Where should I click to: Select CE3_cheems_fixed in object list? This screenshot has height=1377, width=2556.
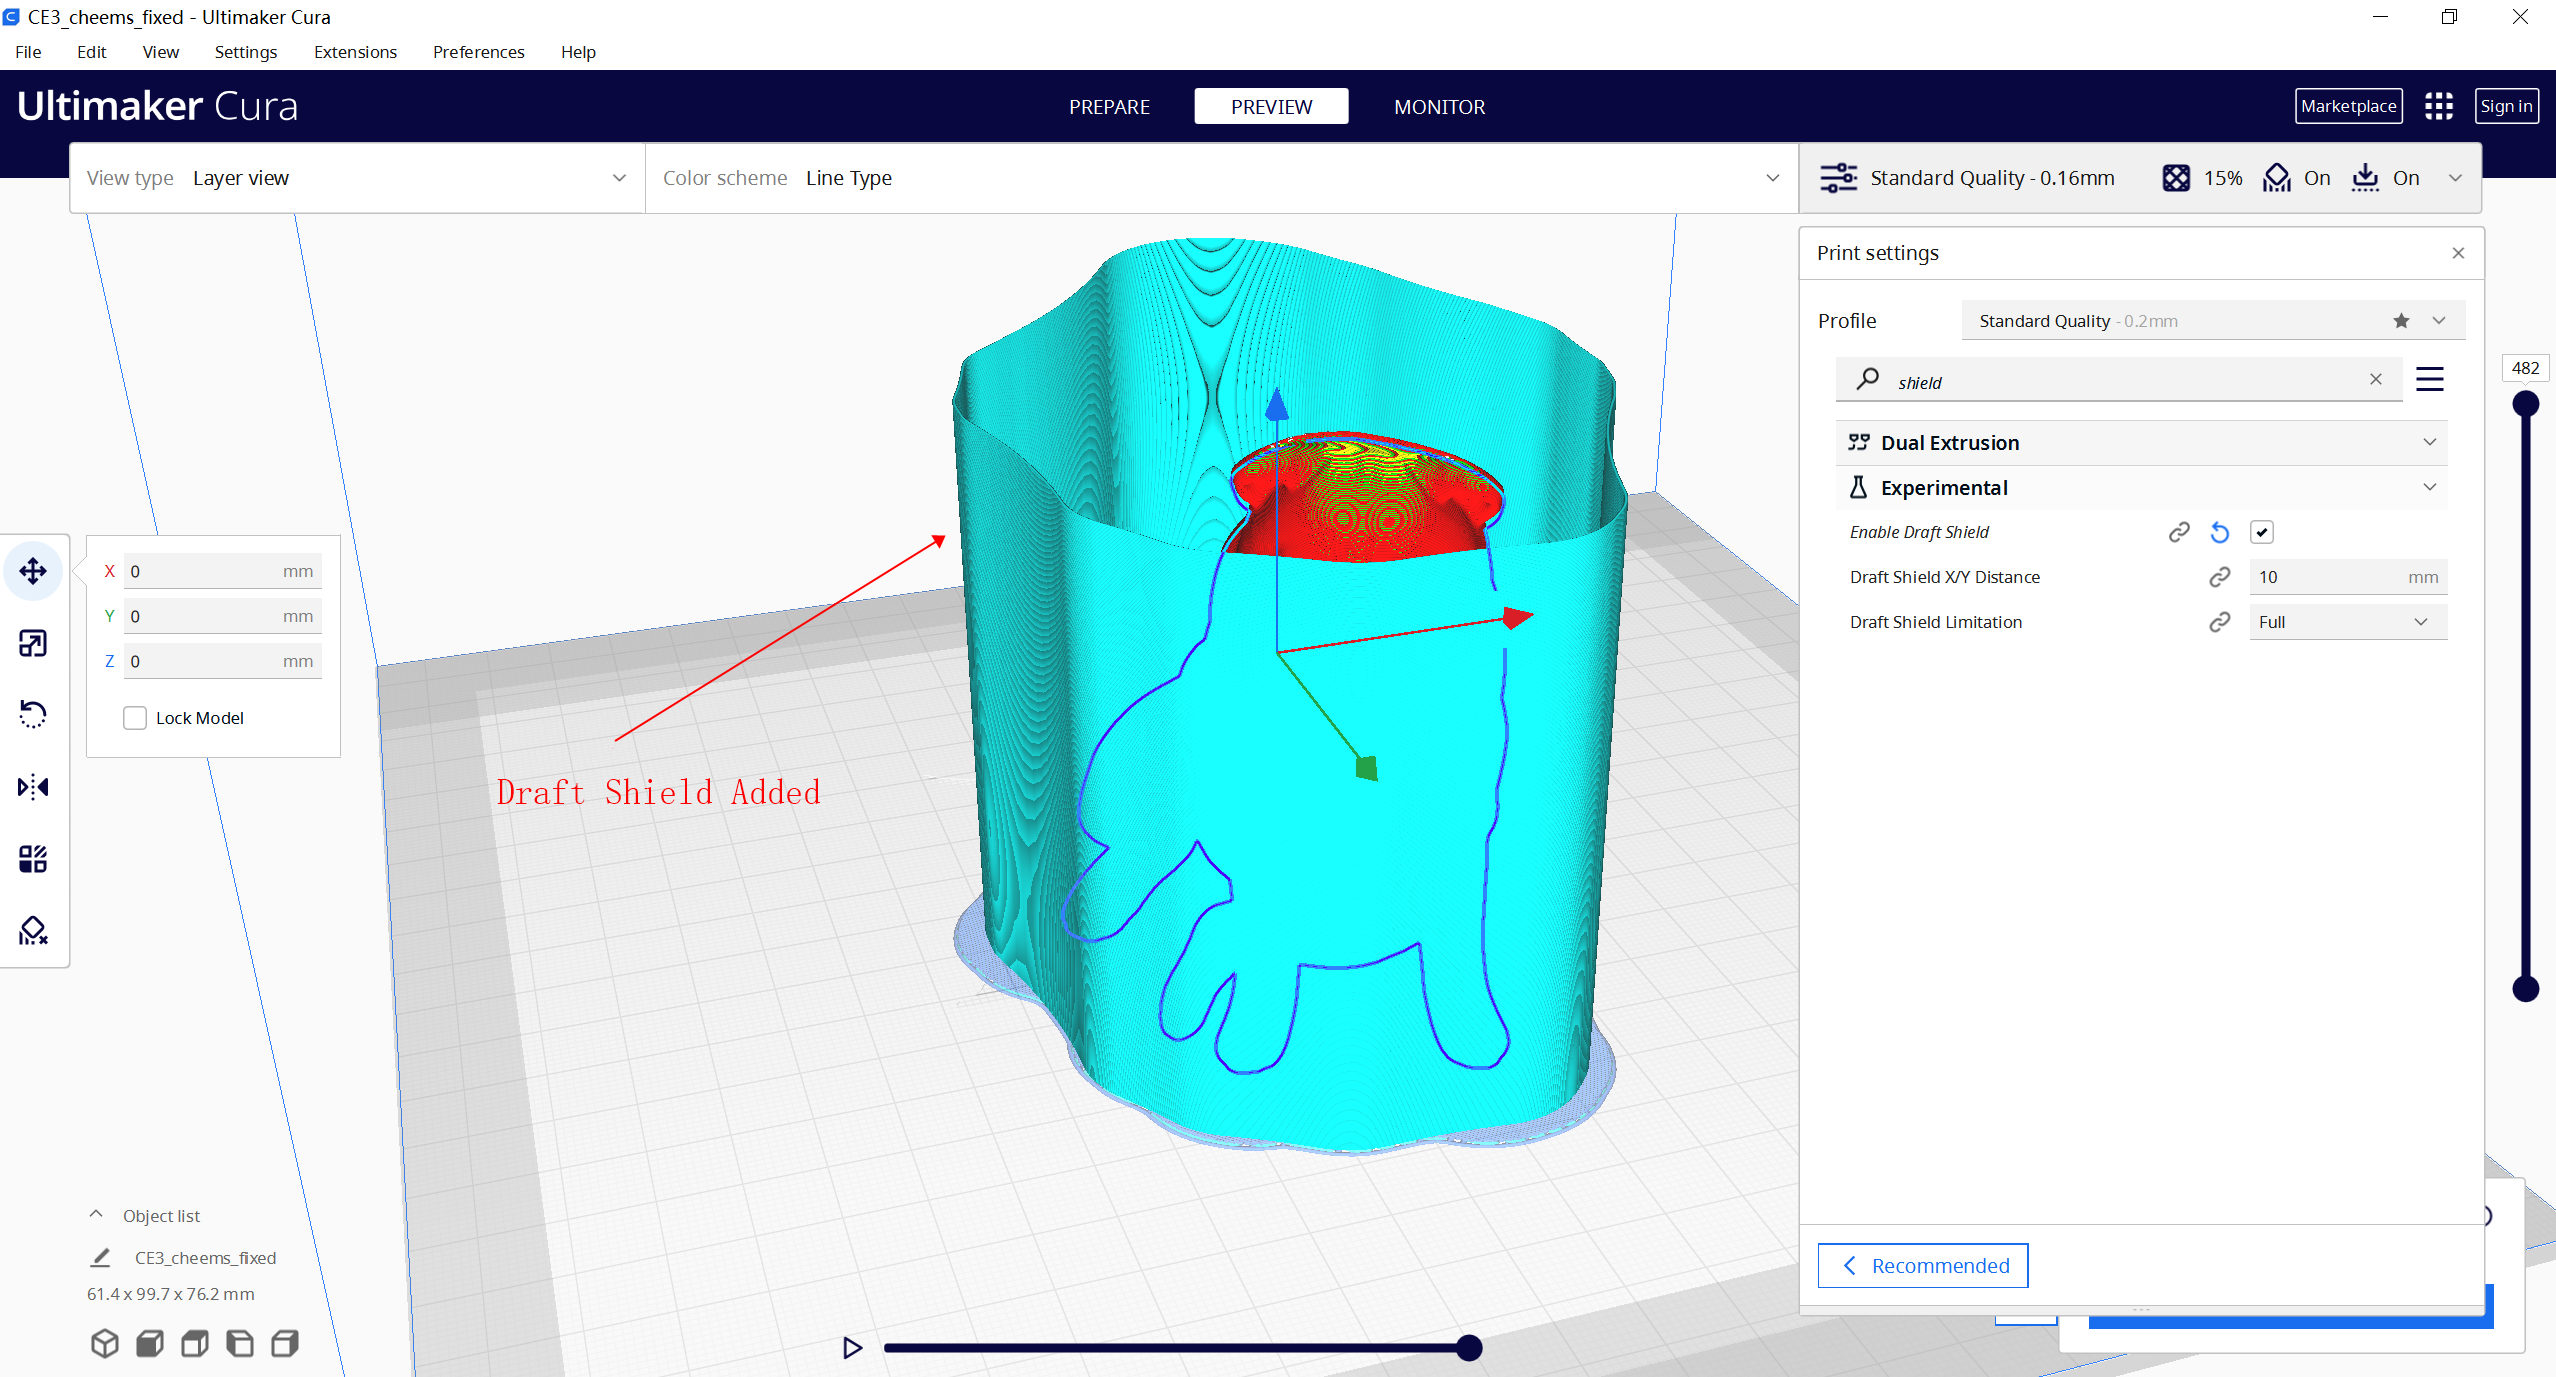205,1258
